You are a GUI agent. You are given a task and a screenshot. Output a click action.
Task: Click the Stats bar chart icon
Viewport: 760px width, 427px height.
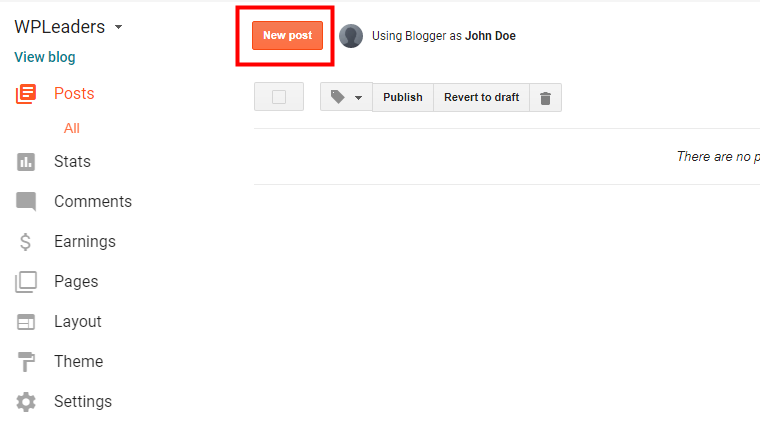[26, 162]
